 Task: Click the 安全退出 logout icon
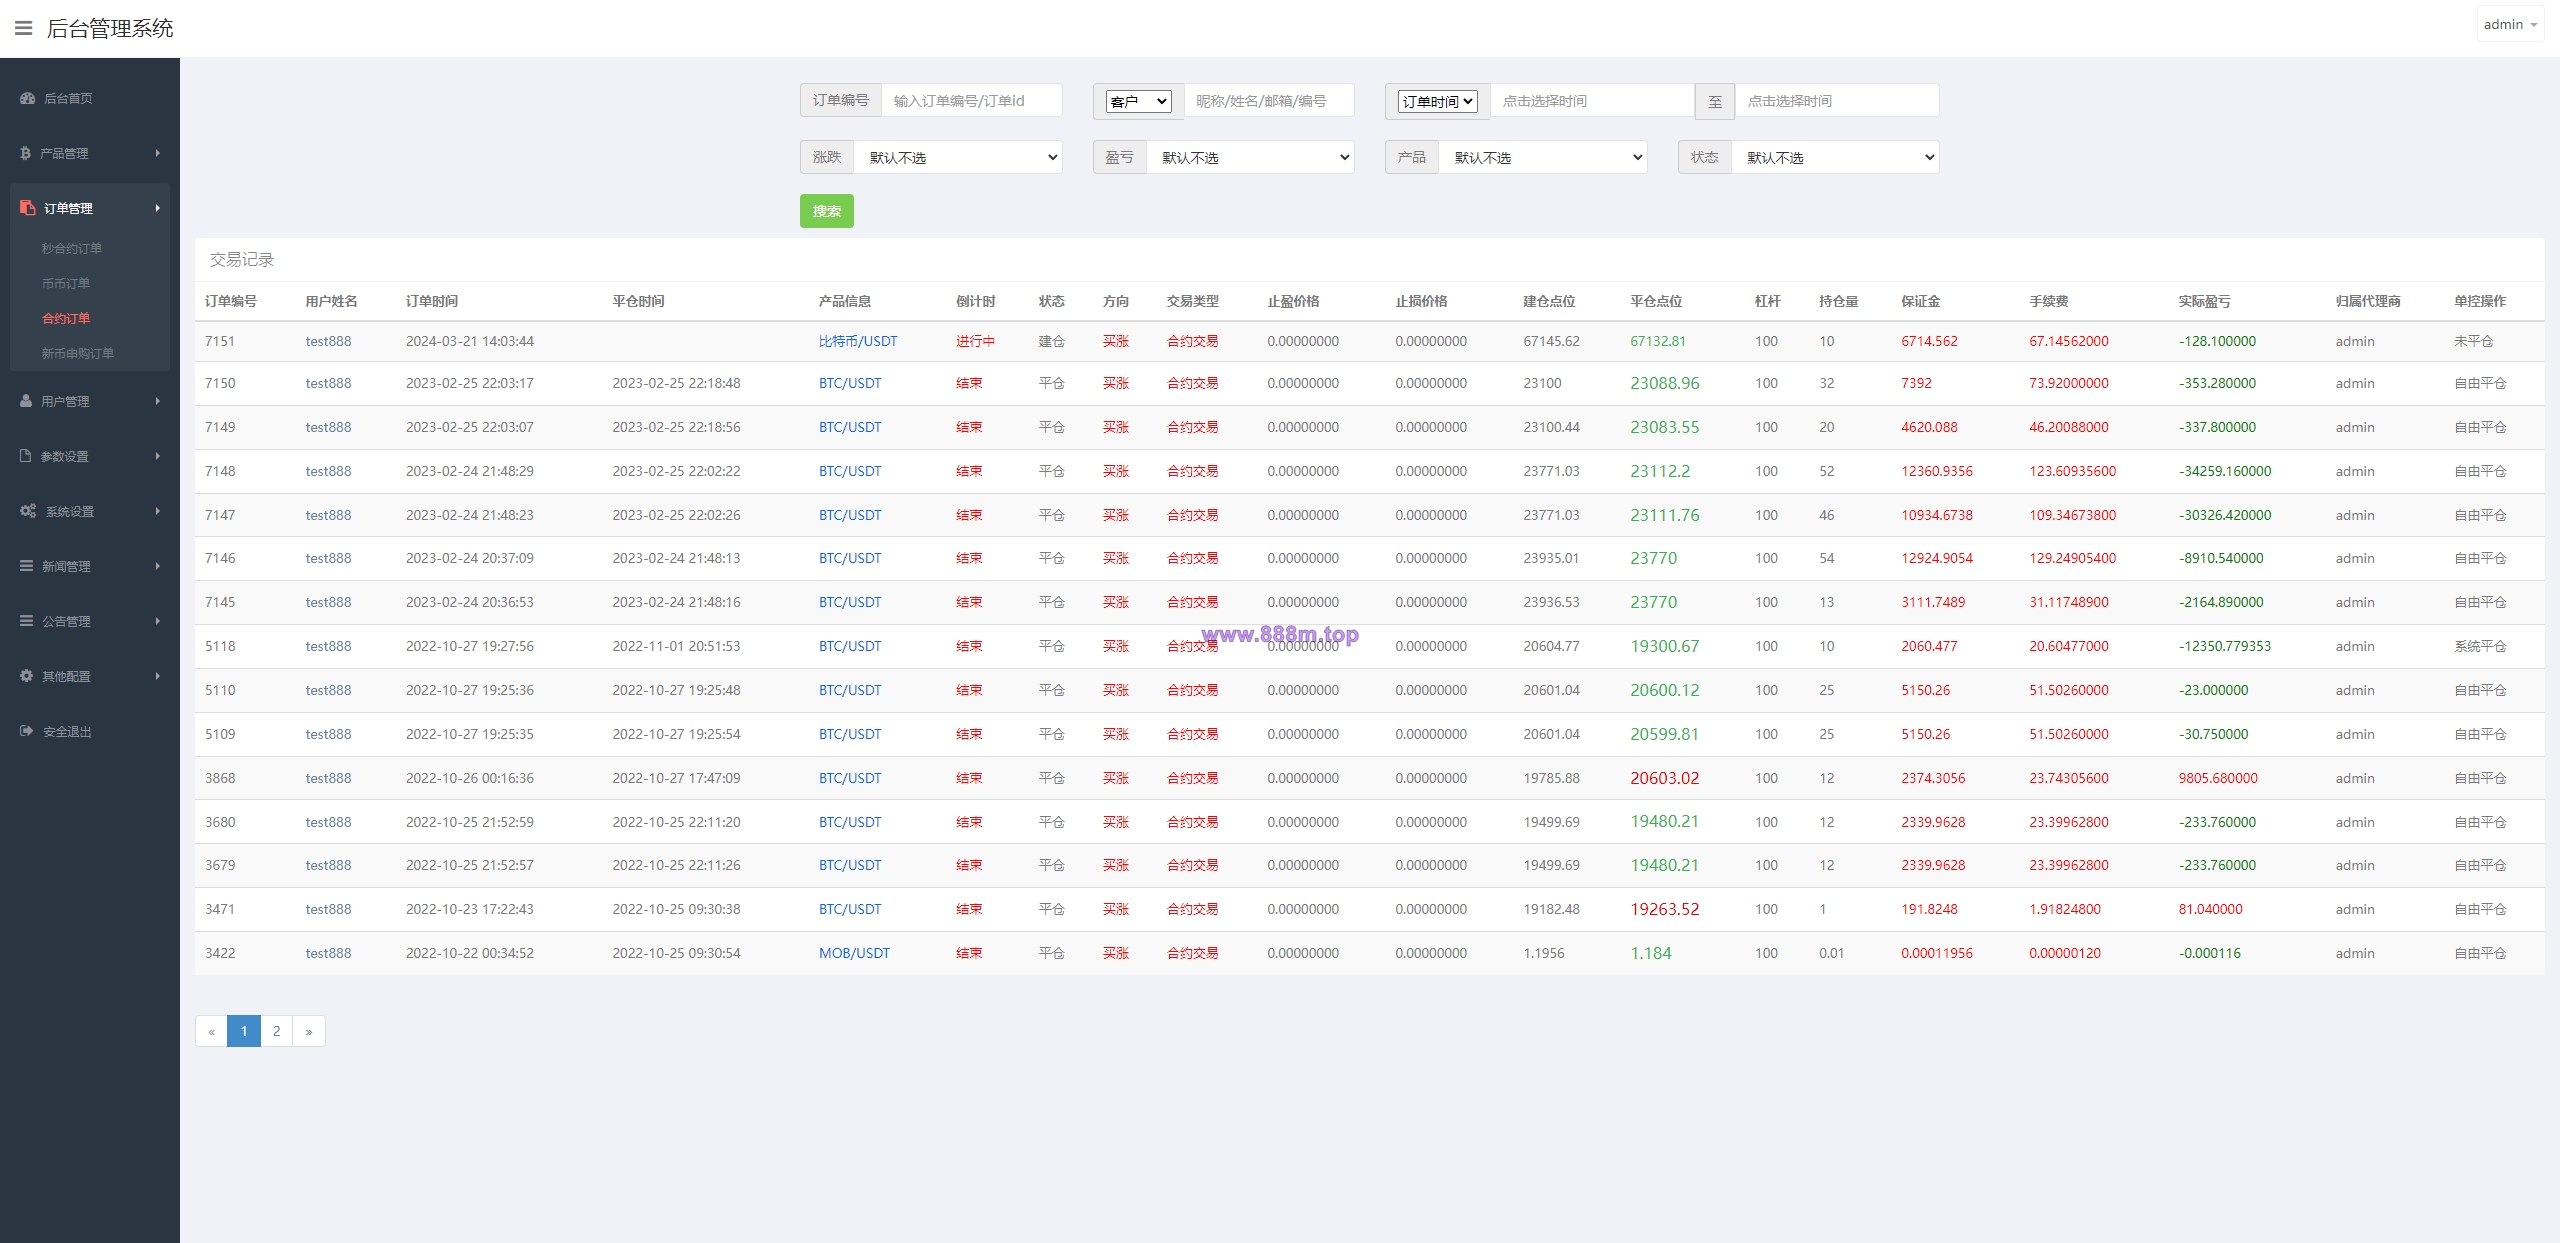[x=27, y=731]
